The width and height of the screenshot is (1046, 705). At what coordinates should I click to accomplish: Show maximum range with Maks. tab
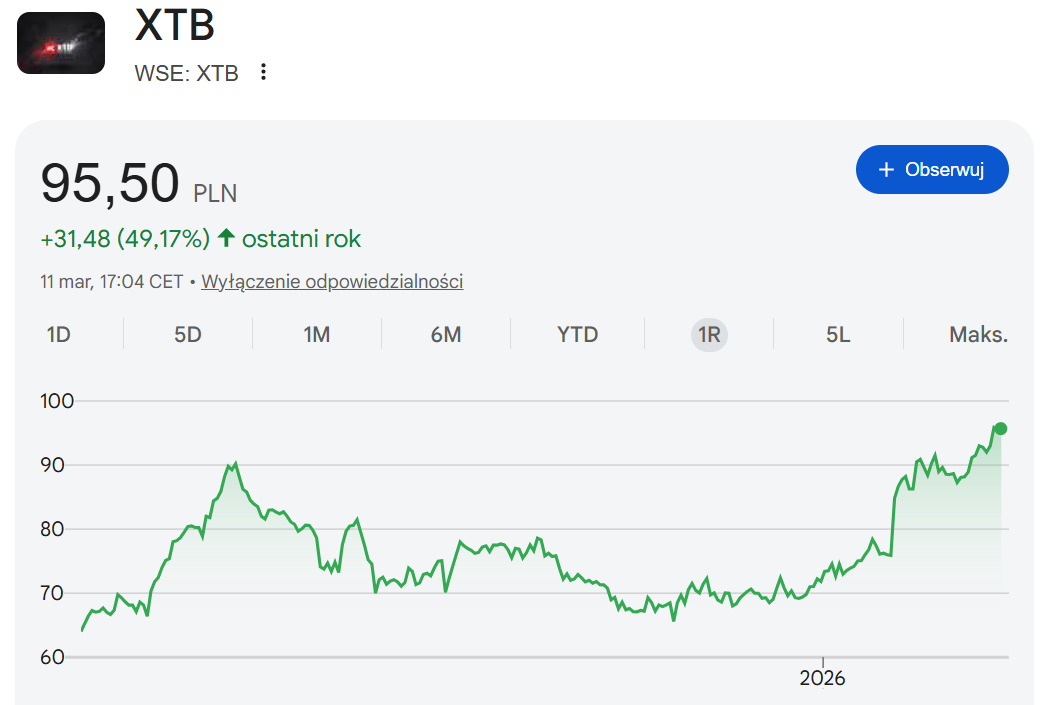978,334
